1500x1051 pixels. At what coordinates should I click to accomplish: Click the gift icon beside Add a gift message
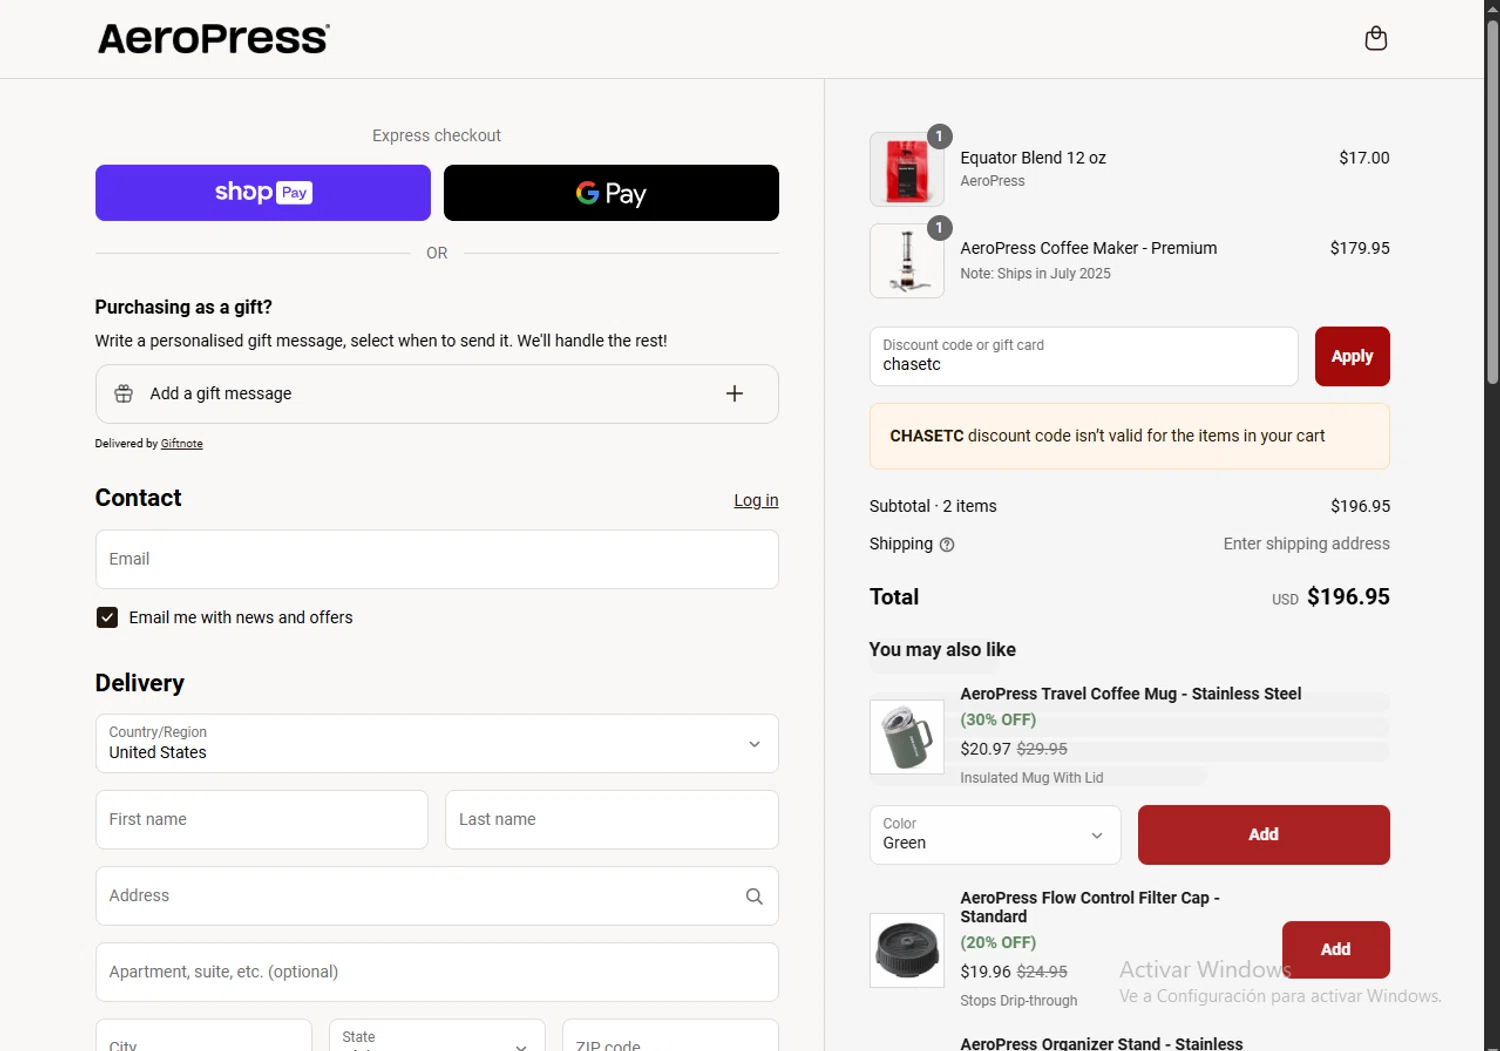[124, 394]
